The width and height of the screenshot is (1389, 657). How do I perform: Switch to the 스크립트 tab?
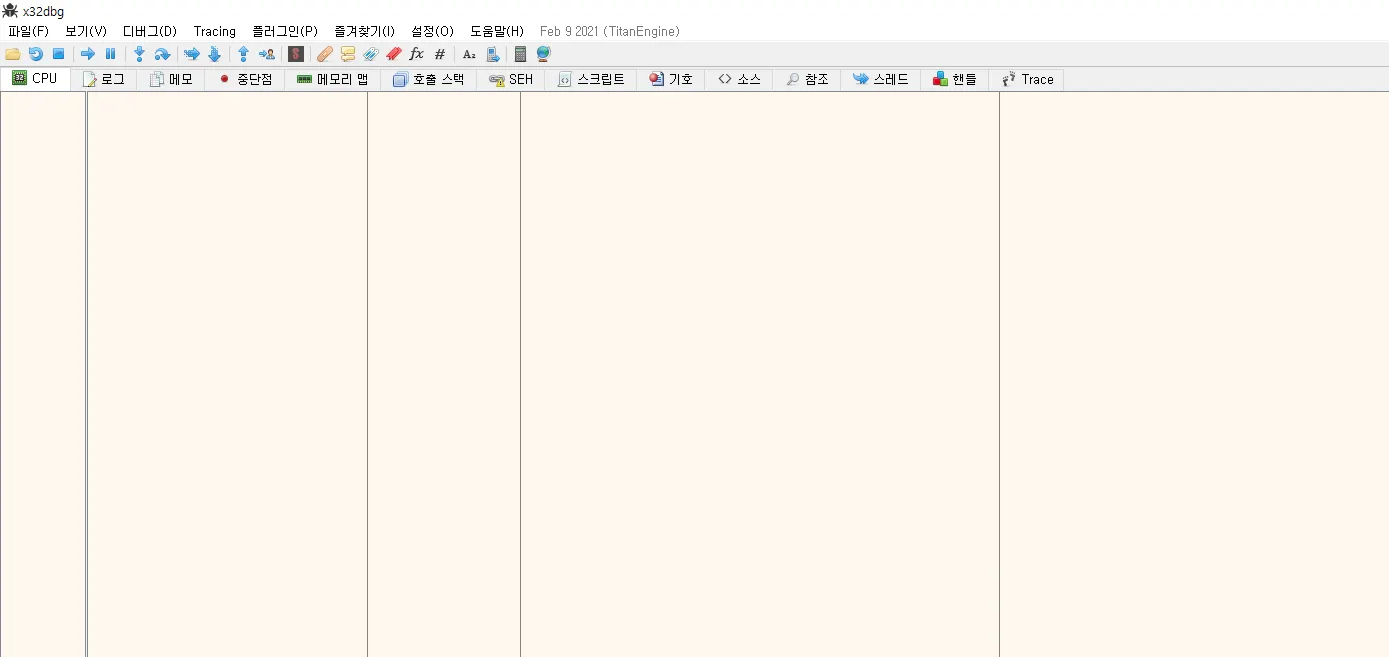(591, 79)
